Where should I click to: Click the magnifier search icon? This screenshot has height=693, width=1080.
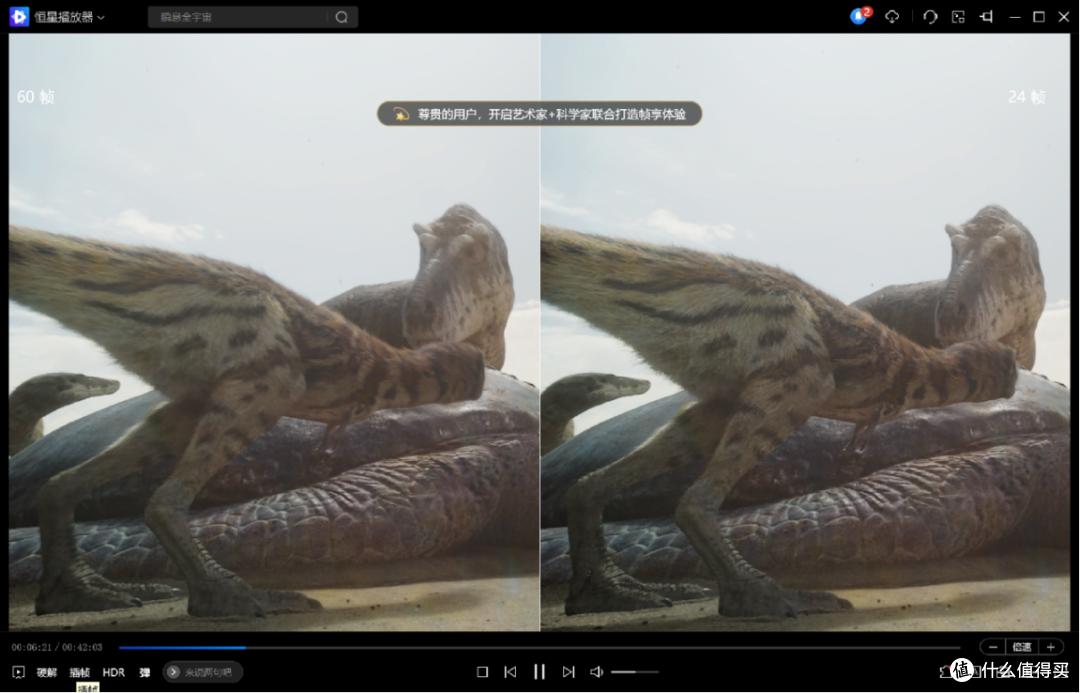[342, 17]
